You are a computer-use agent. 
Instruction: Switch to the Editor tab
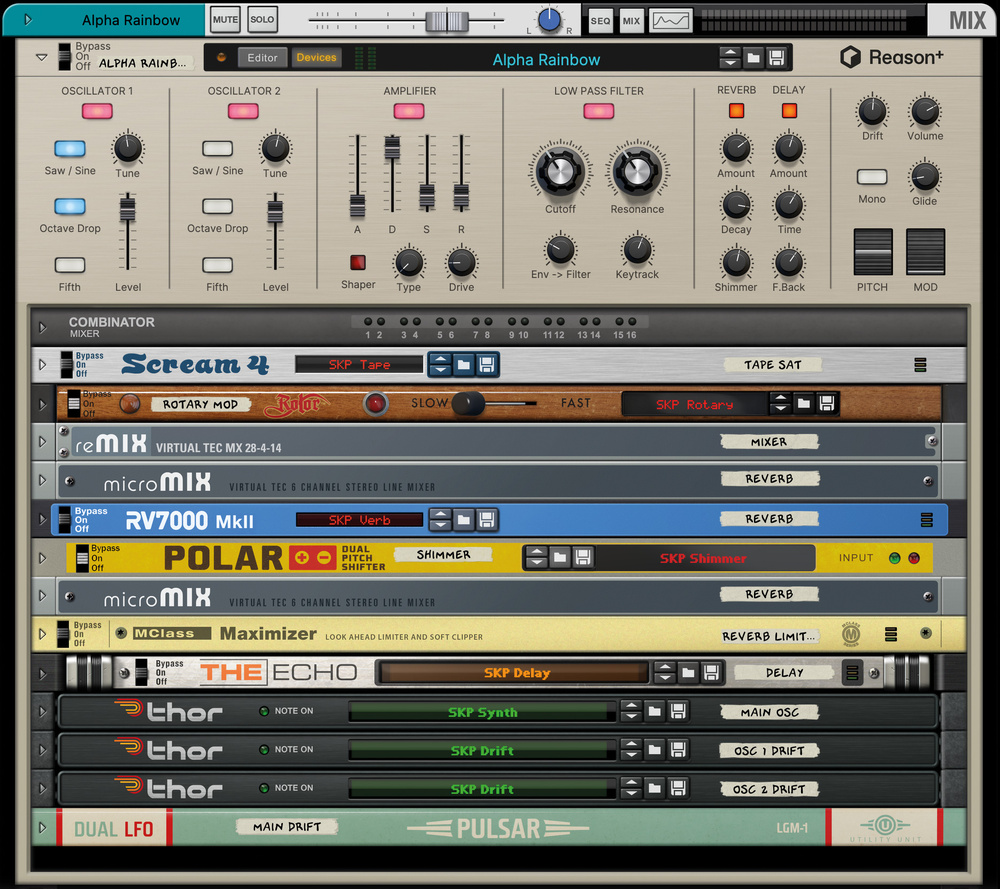263,58
